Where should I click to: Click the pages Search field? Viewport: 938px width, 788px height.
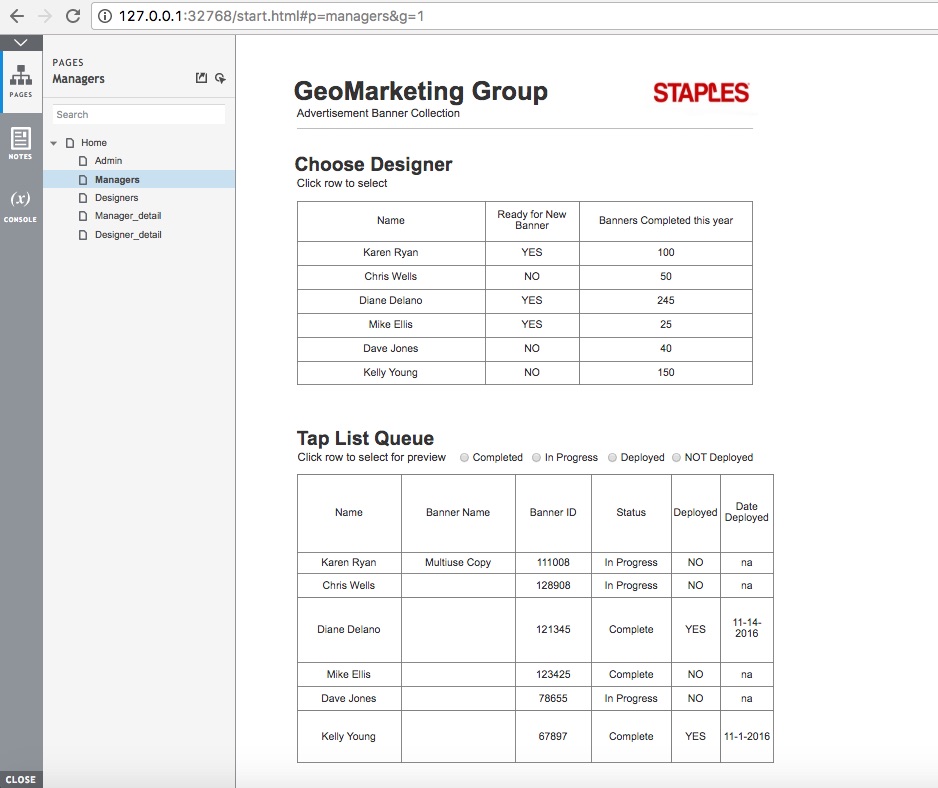[139, 115]
